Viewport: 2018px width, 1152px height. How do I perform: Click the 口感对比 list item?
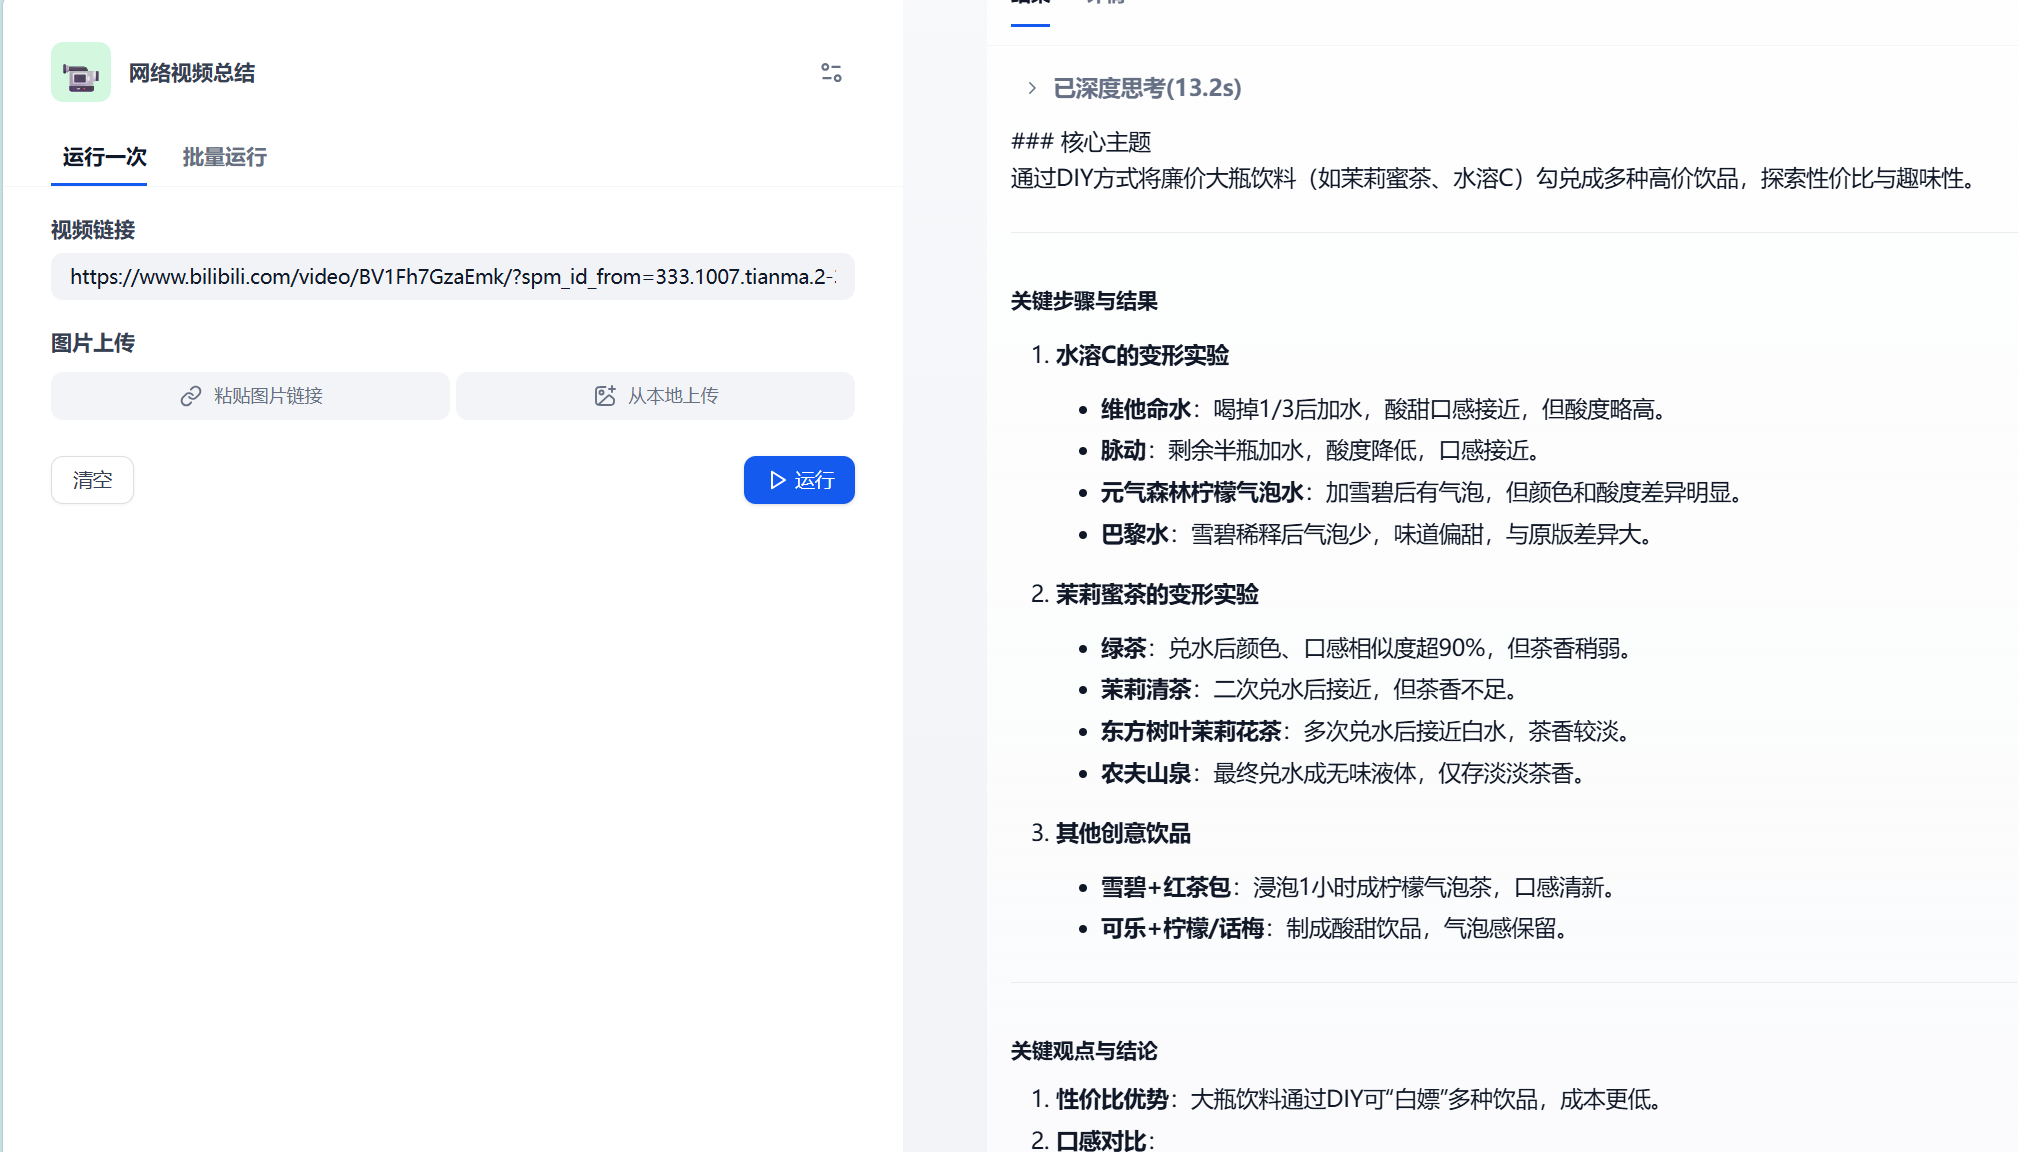coord(1105,1140)
